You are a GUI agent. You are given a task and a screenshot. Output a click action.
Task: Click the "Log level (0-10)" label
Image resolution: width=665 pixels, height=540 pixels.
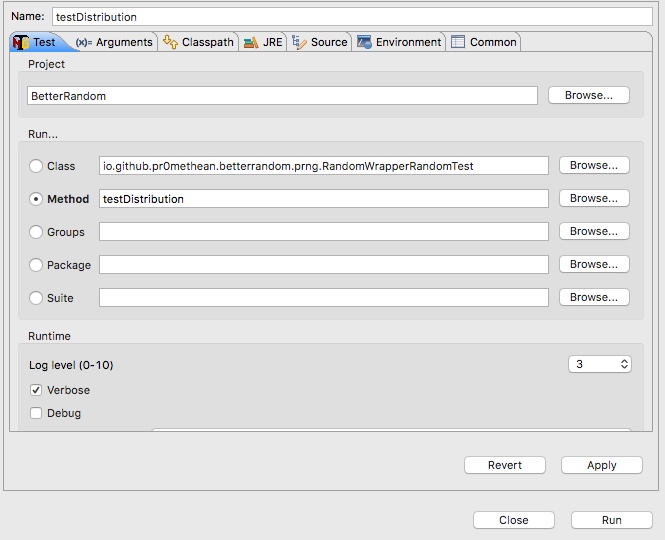[71, 365]
